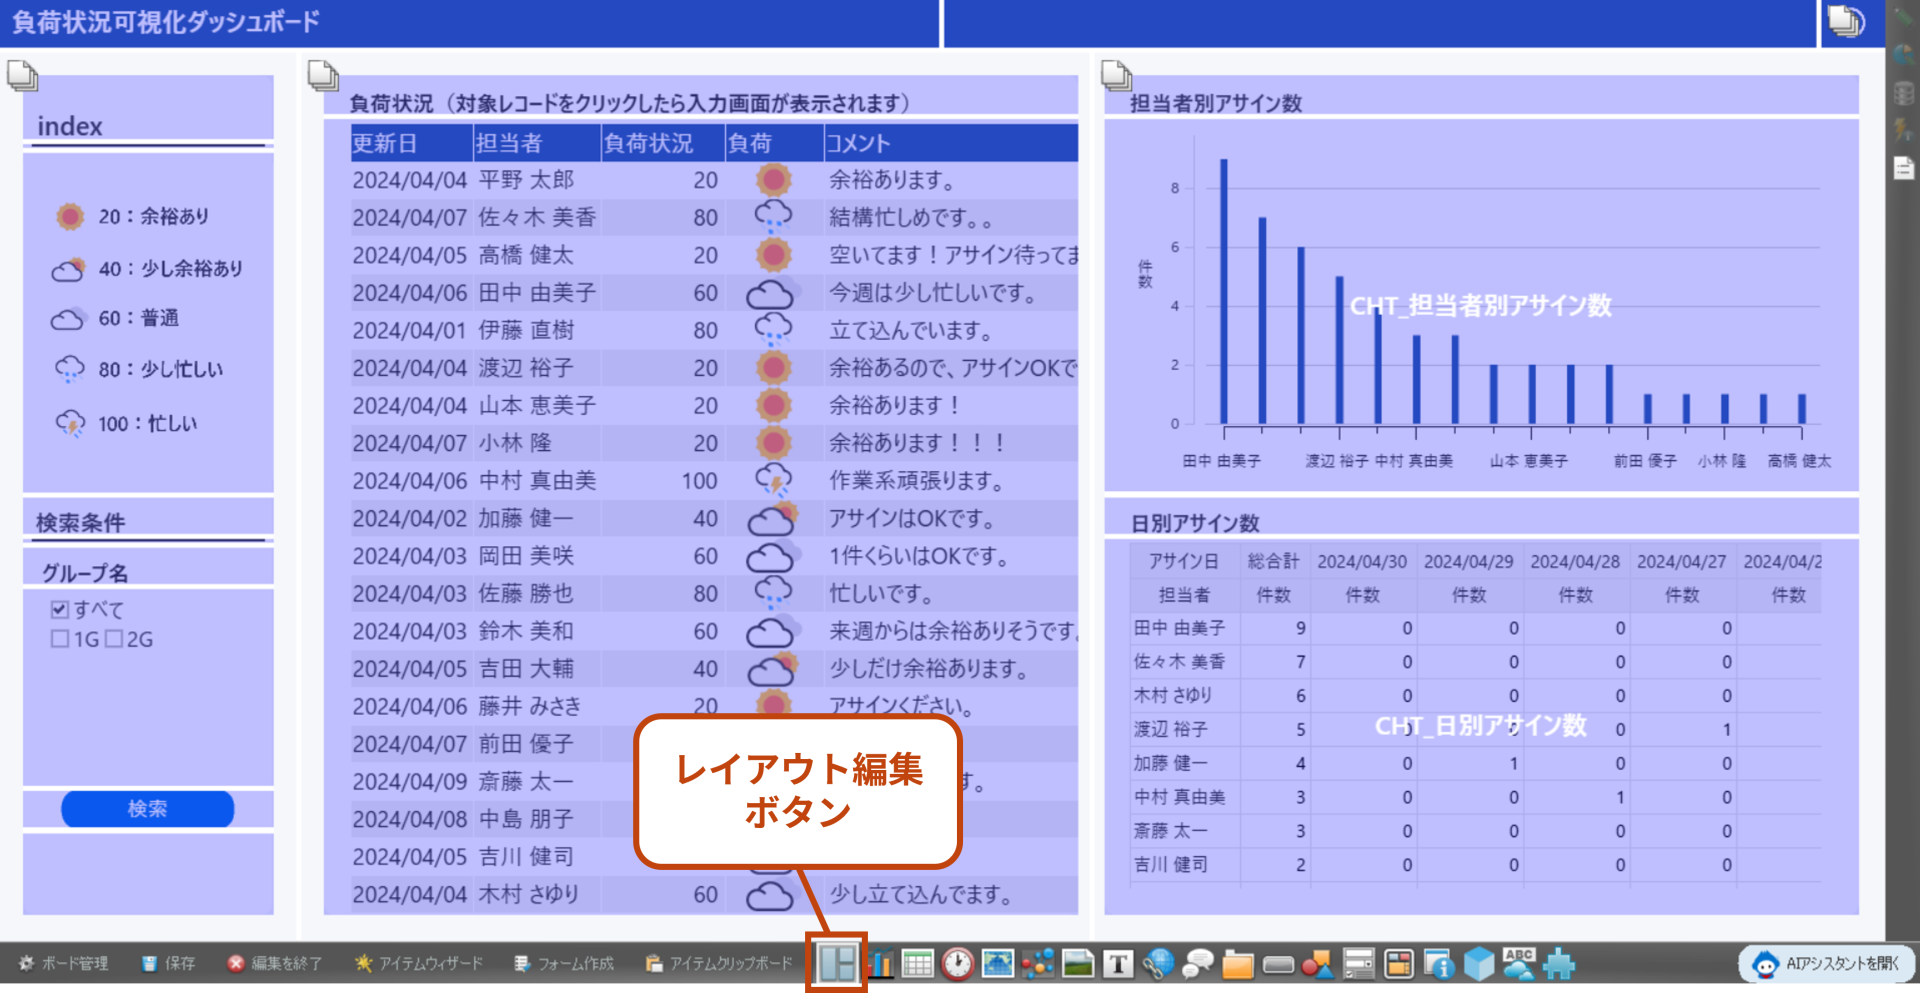The height and width of the screenshot is (993, 1920).
Task: Select the gray button item icon
Action: (x=1278, y=964)
